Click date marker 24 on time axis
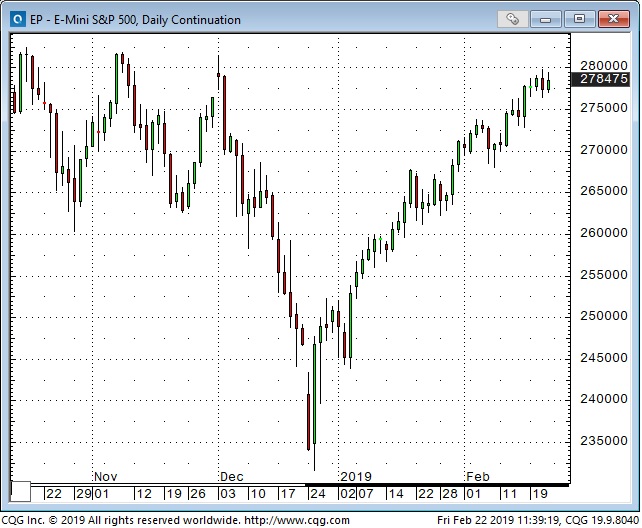This screenshot has width=642, height=528. [x=318, y=494]
